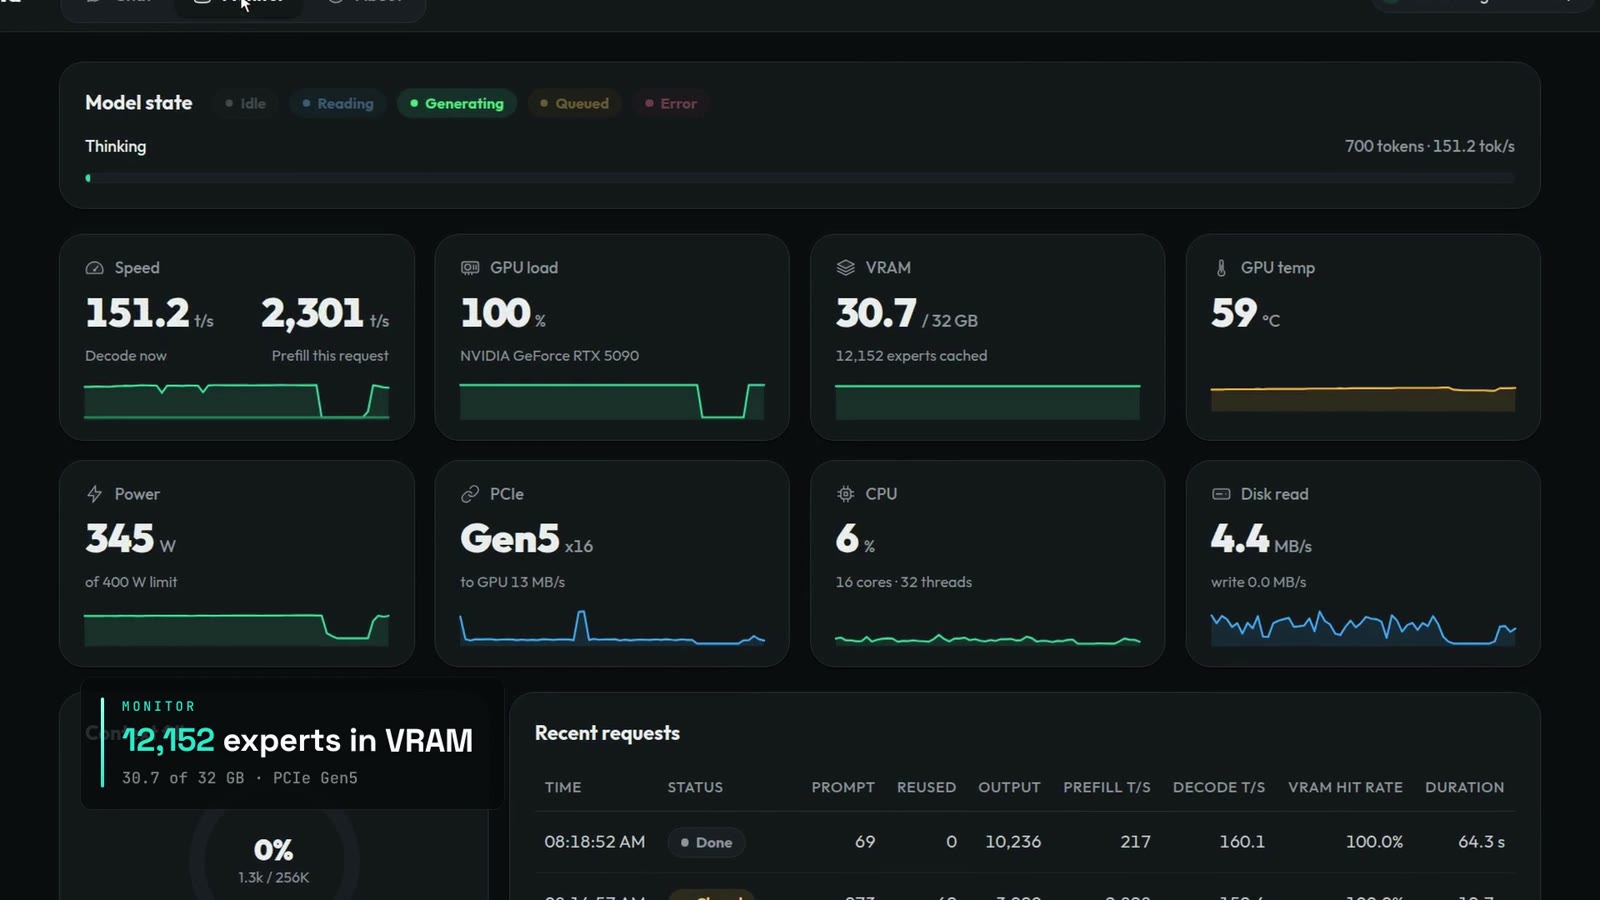Screen dimensions: 1600x900
Task: Click the 'of 400 W limit' text
Action: [131, 582]
